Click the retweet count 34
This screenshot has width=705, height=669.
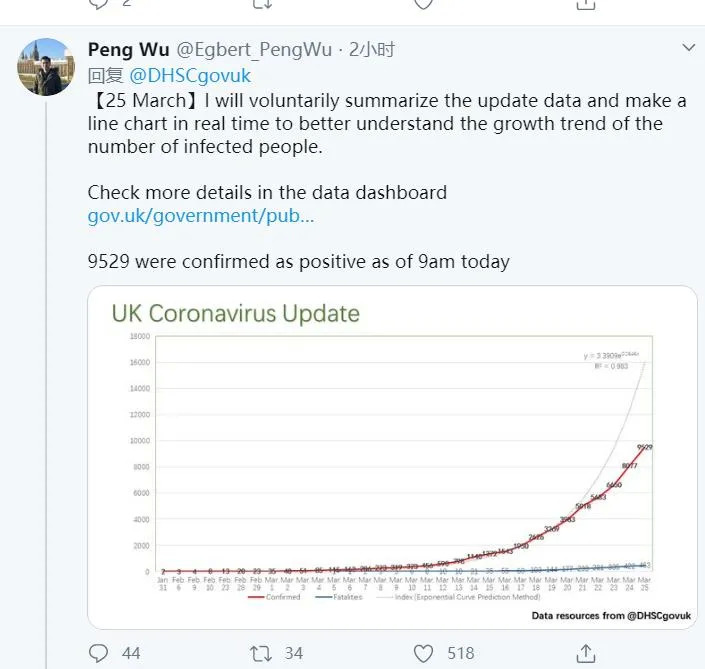(293, 653)
